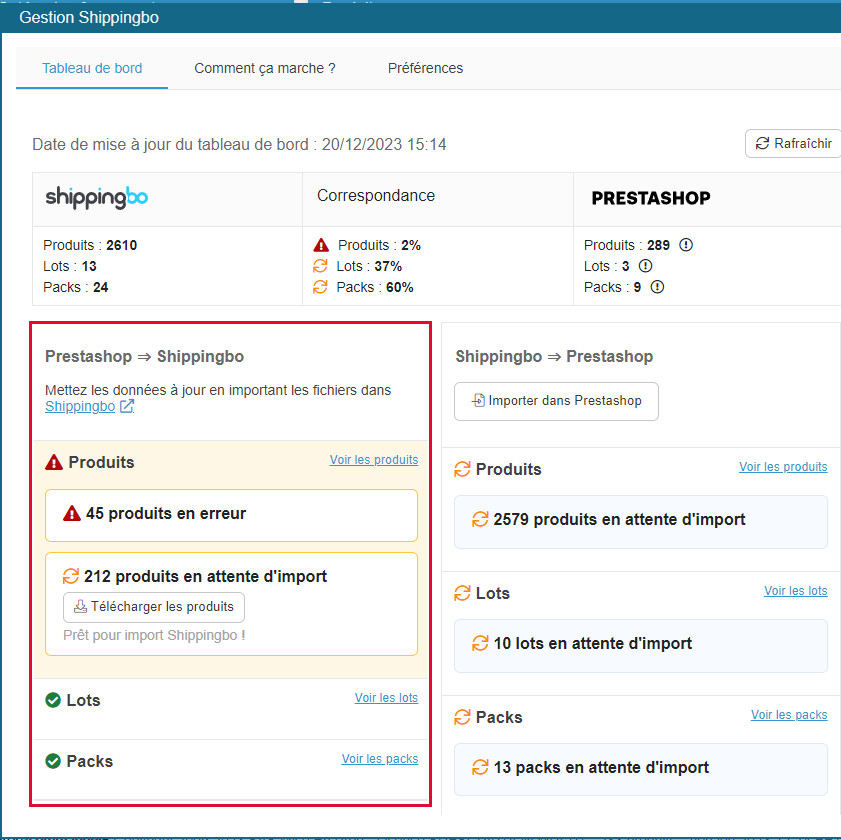The image size is (841, 840).
Task: Select the 2579 produits en attente d'import card
Action: coord(641,522)
